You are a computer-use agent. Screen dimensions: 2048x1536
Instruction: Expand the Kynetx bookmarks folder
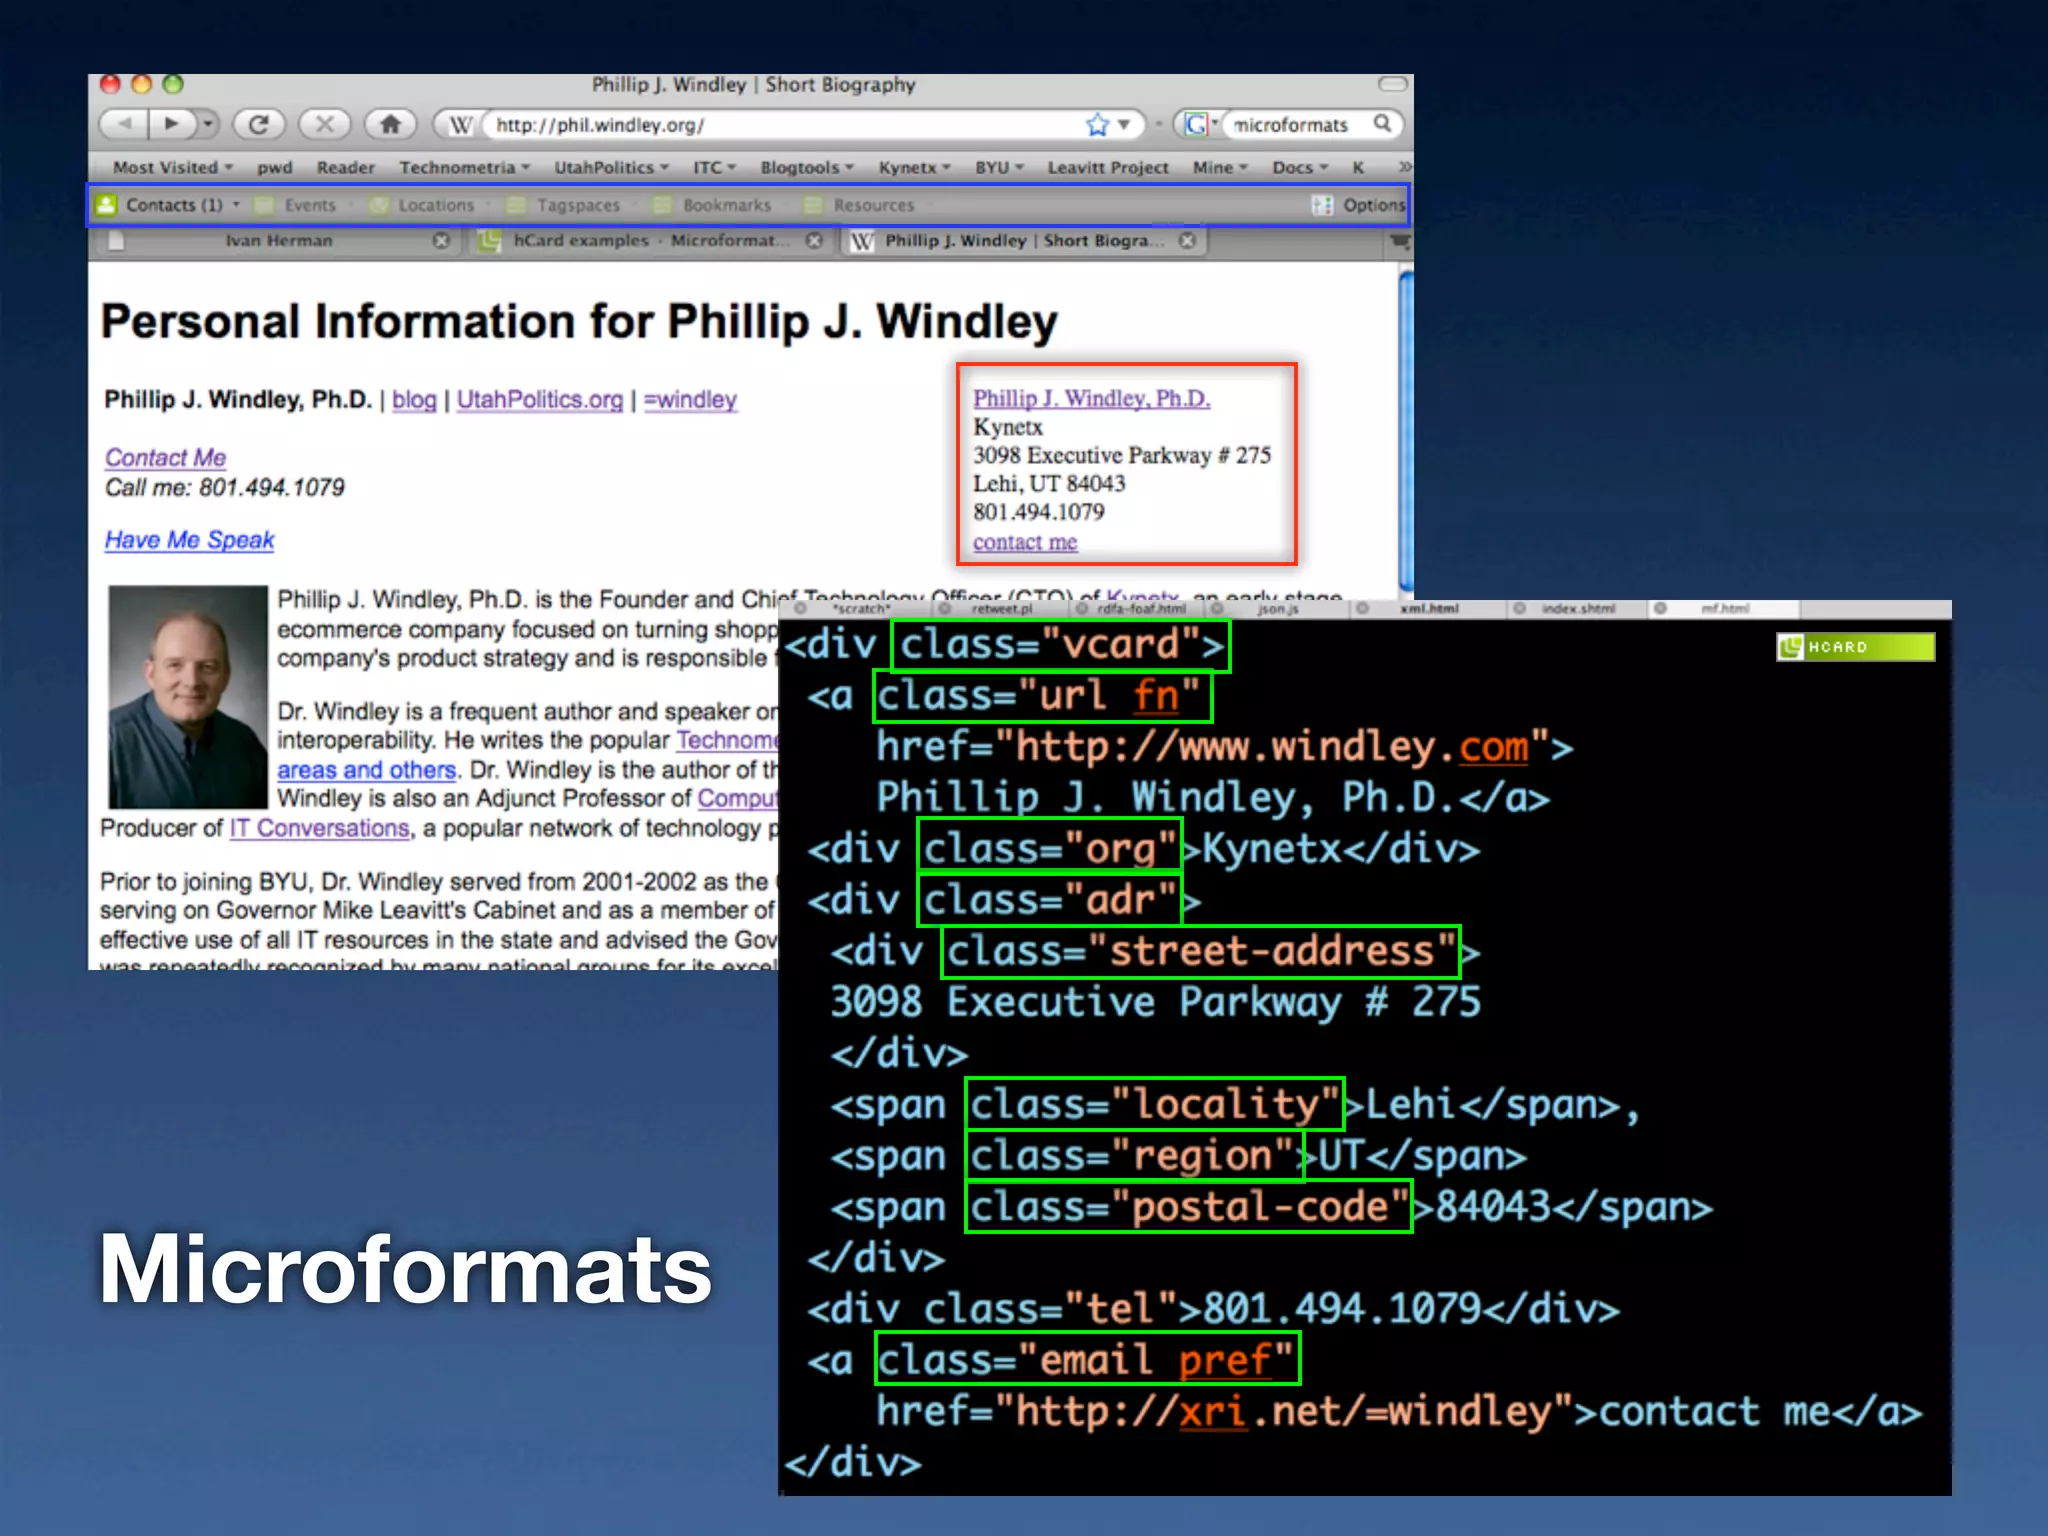(914, 167)
